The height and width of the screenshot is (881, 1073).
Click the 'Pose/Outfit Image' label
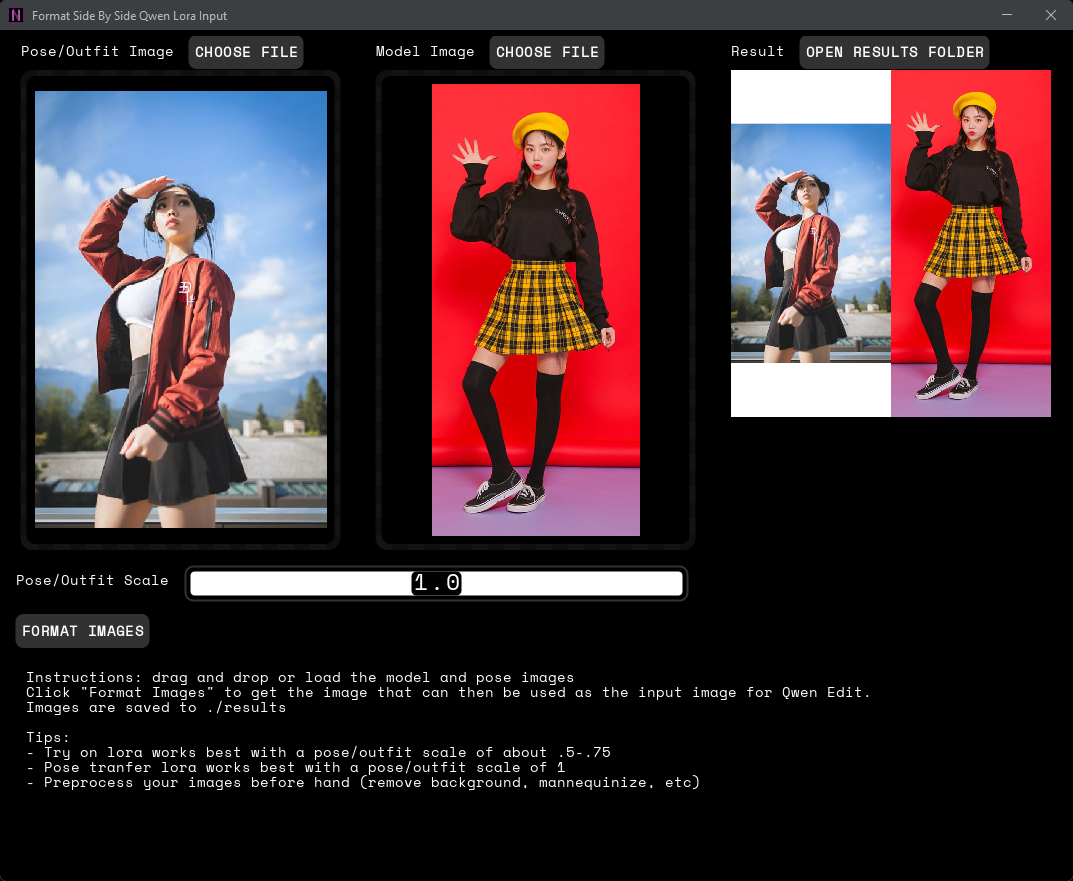(x=97, y=52)
